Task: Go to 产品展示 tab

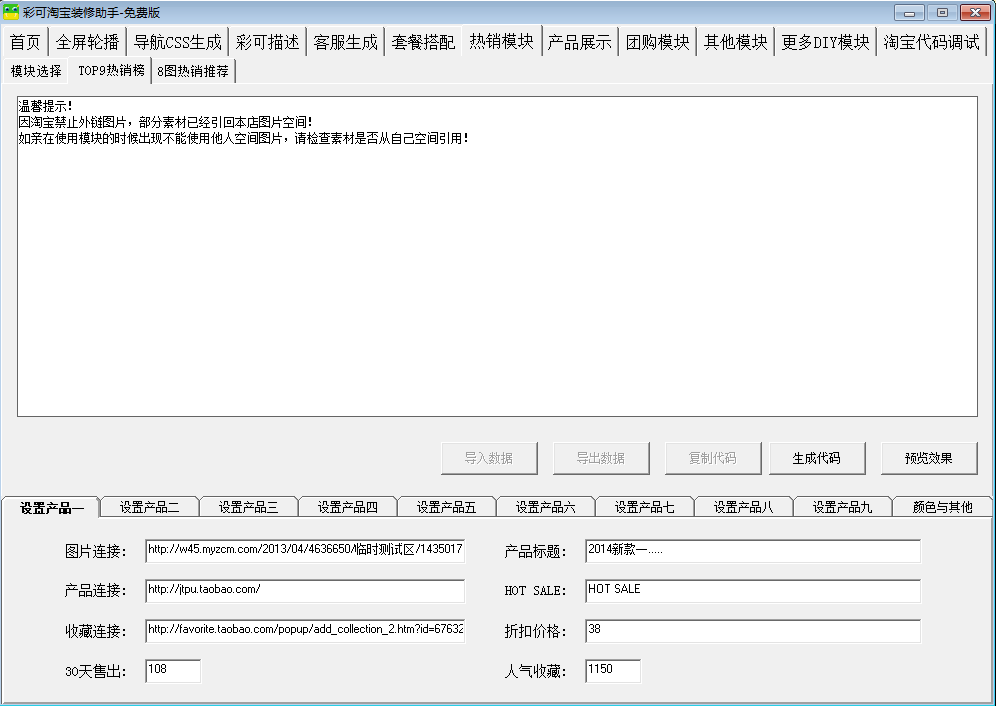Action: click(579, 42)
